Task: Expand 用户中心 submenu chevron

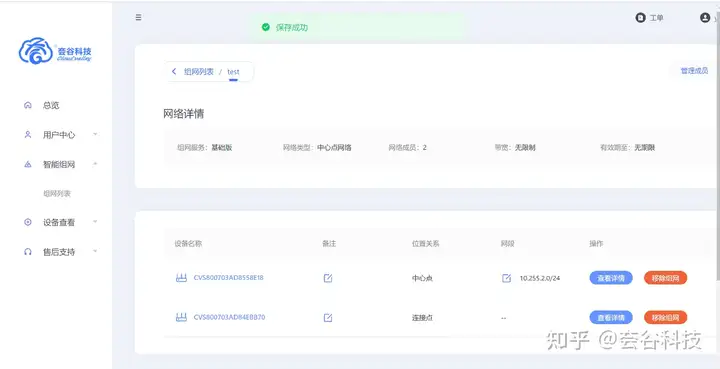Action: pos(95,134)
